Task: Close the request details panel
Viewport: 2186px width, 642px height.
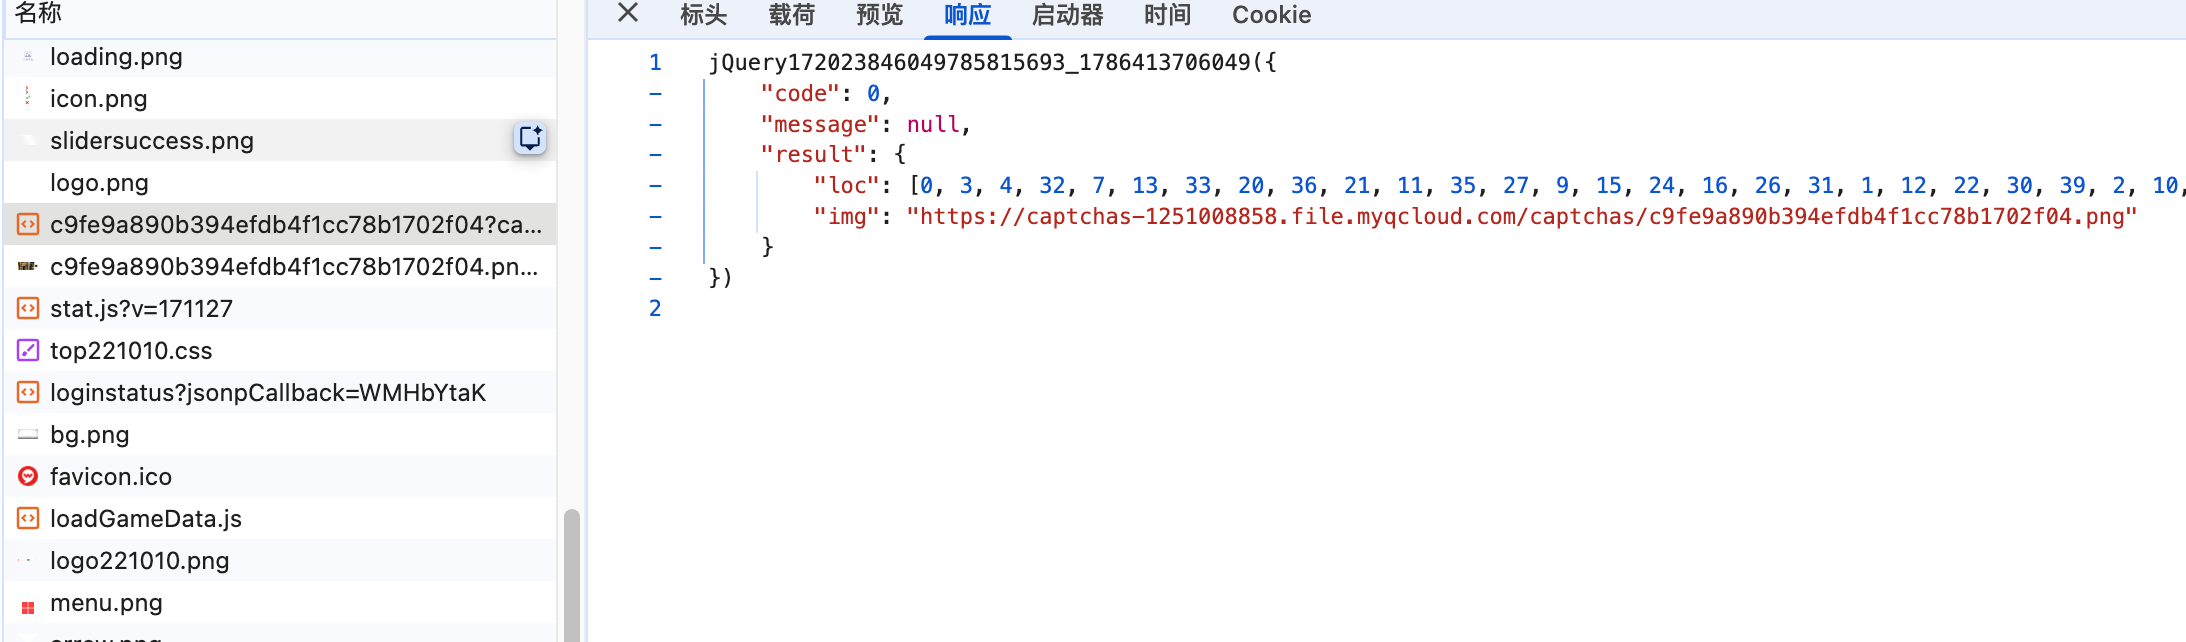Action: click(628, 13)
